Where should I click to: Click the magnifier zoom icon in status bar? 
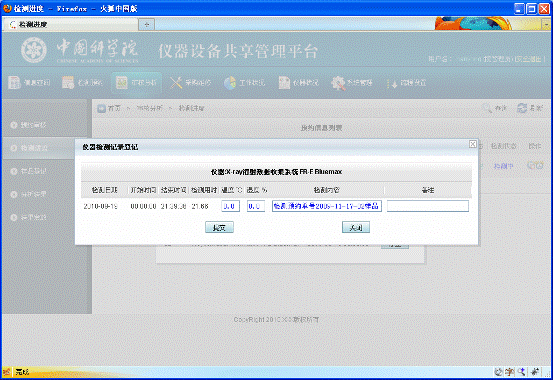point(522,372)
